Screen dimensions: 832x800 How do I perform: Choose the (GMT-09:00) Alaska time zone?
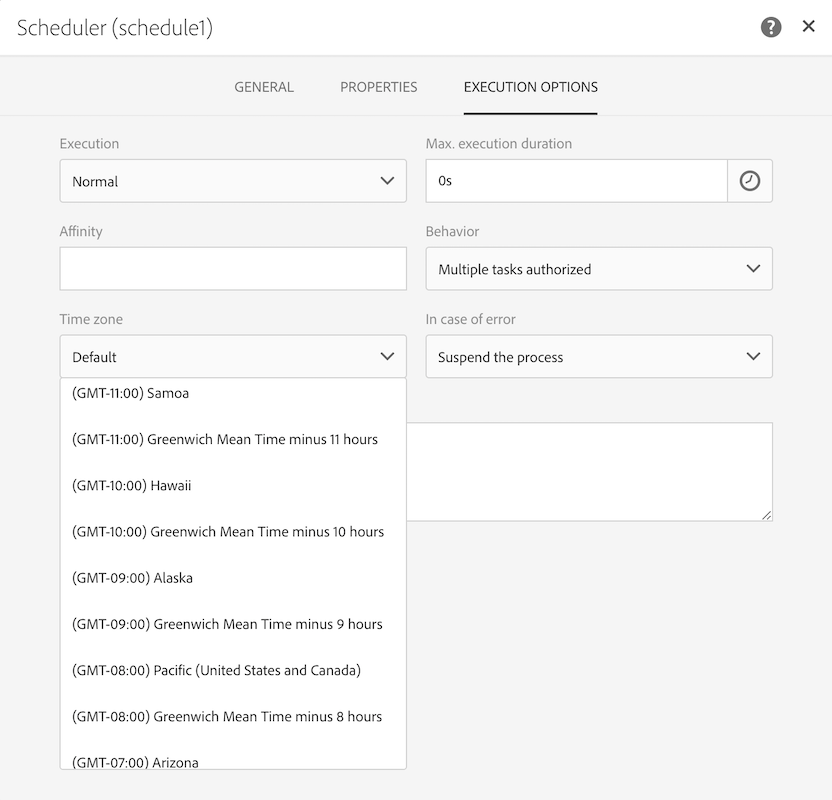pyautogui.click(x=133, y=577)
